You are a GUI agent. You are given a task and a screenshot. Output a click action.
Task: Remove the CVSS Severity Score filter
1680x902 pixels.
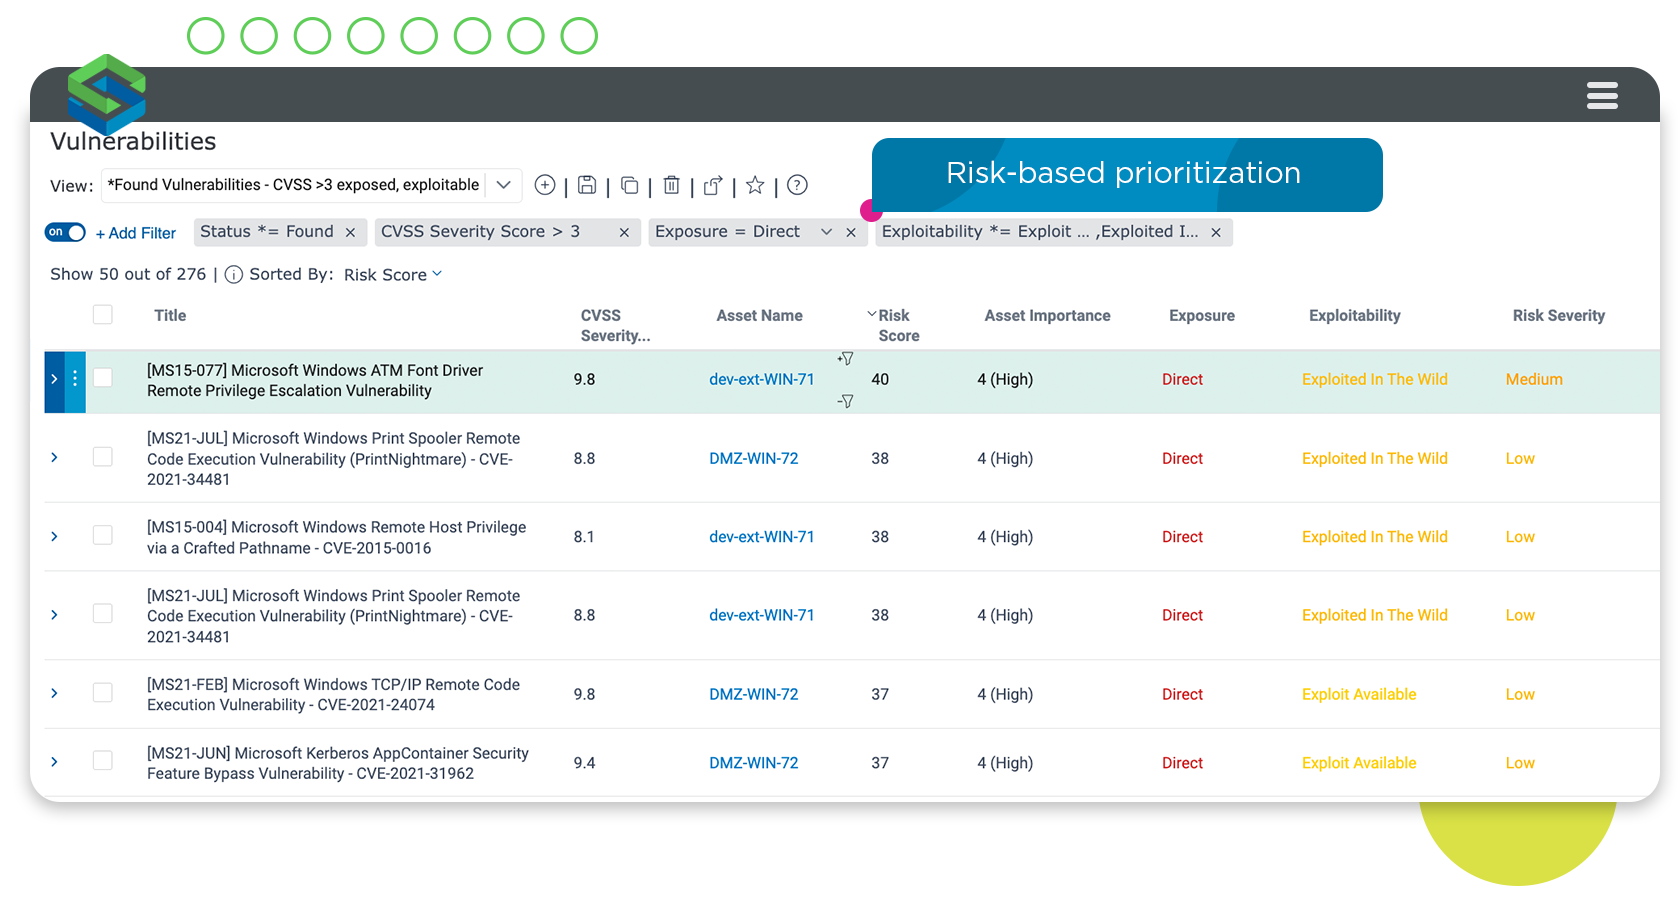pos(624,232)
